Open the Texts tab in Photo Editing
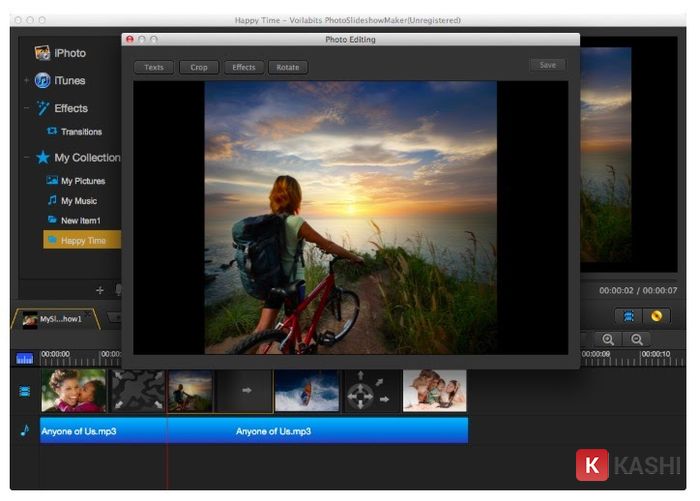 point(154,67)
